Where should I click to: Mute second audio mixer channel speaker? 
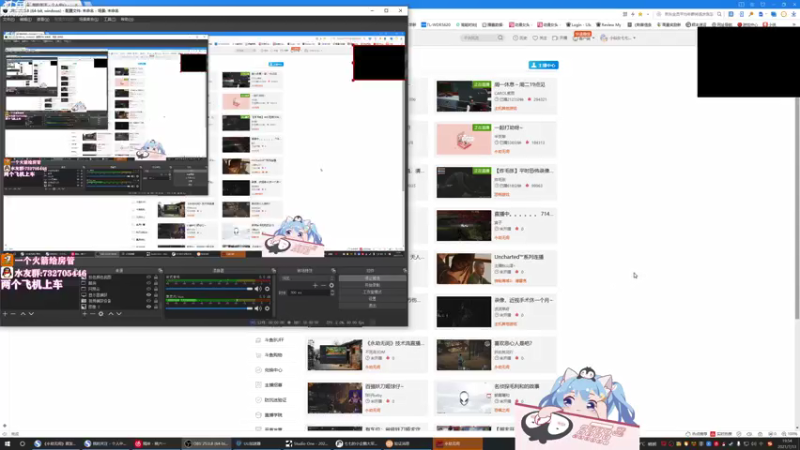[x=258, y=308]
